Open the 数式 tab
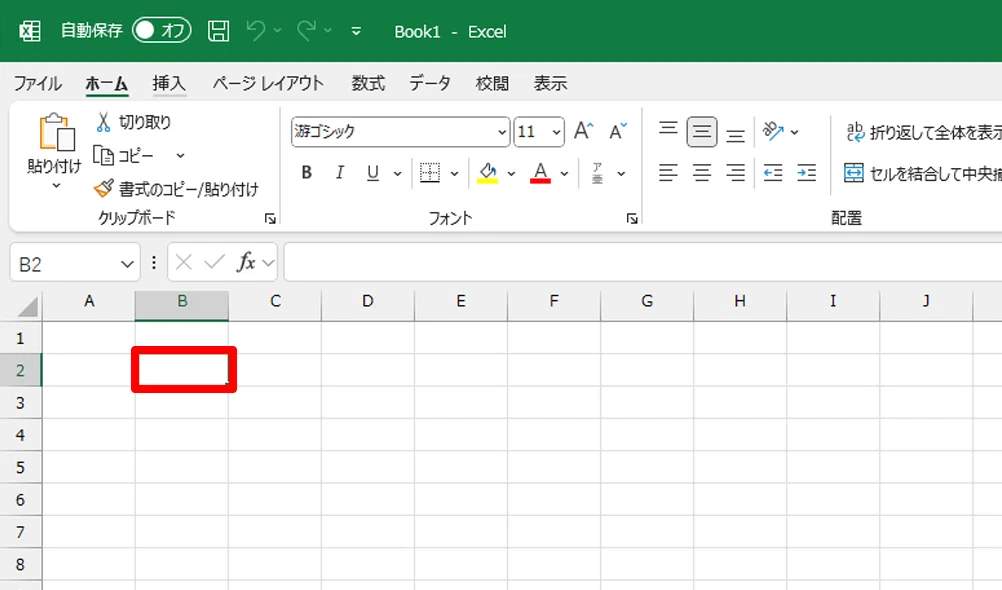The height and width of the screenshot is (590, 1002). (368, 83)
